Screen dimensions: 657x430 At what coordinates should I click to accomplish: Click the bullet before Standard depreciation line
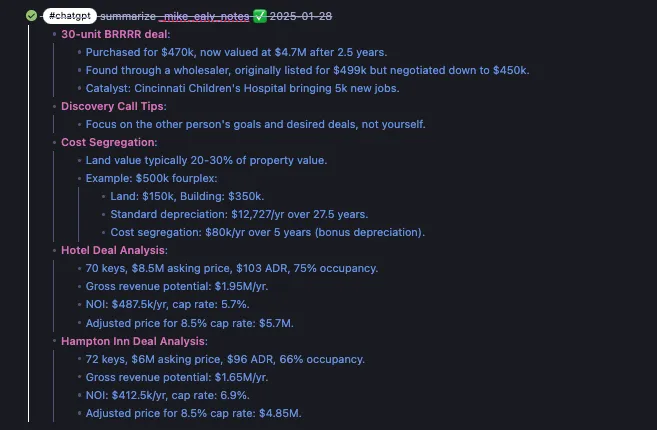pos(103,214)
